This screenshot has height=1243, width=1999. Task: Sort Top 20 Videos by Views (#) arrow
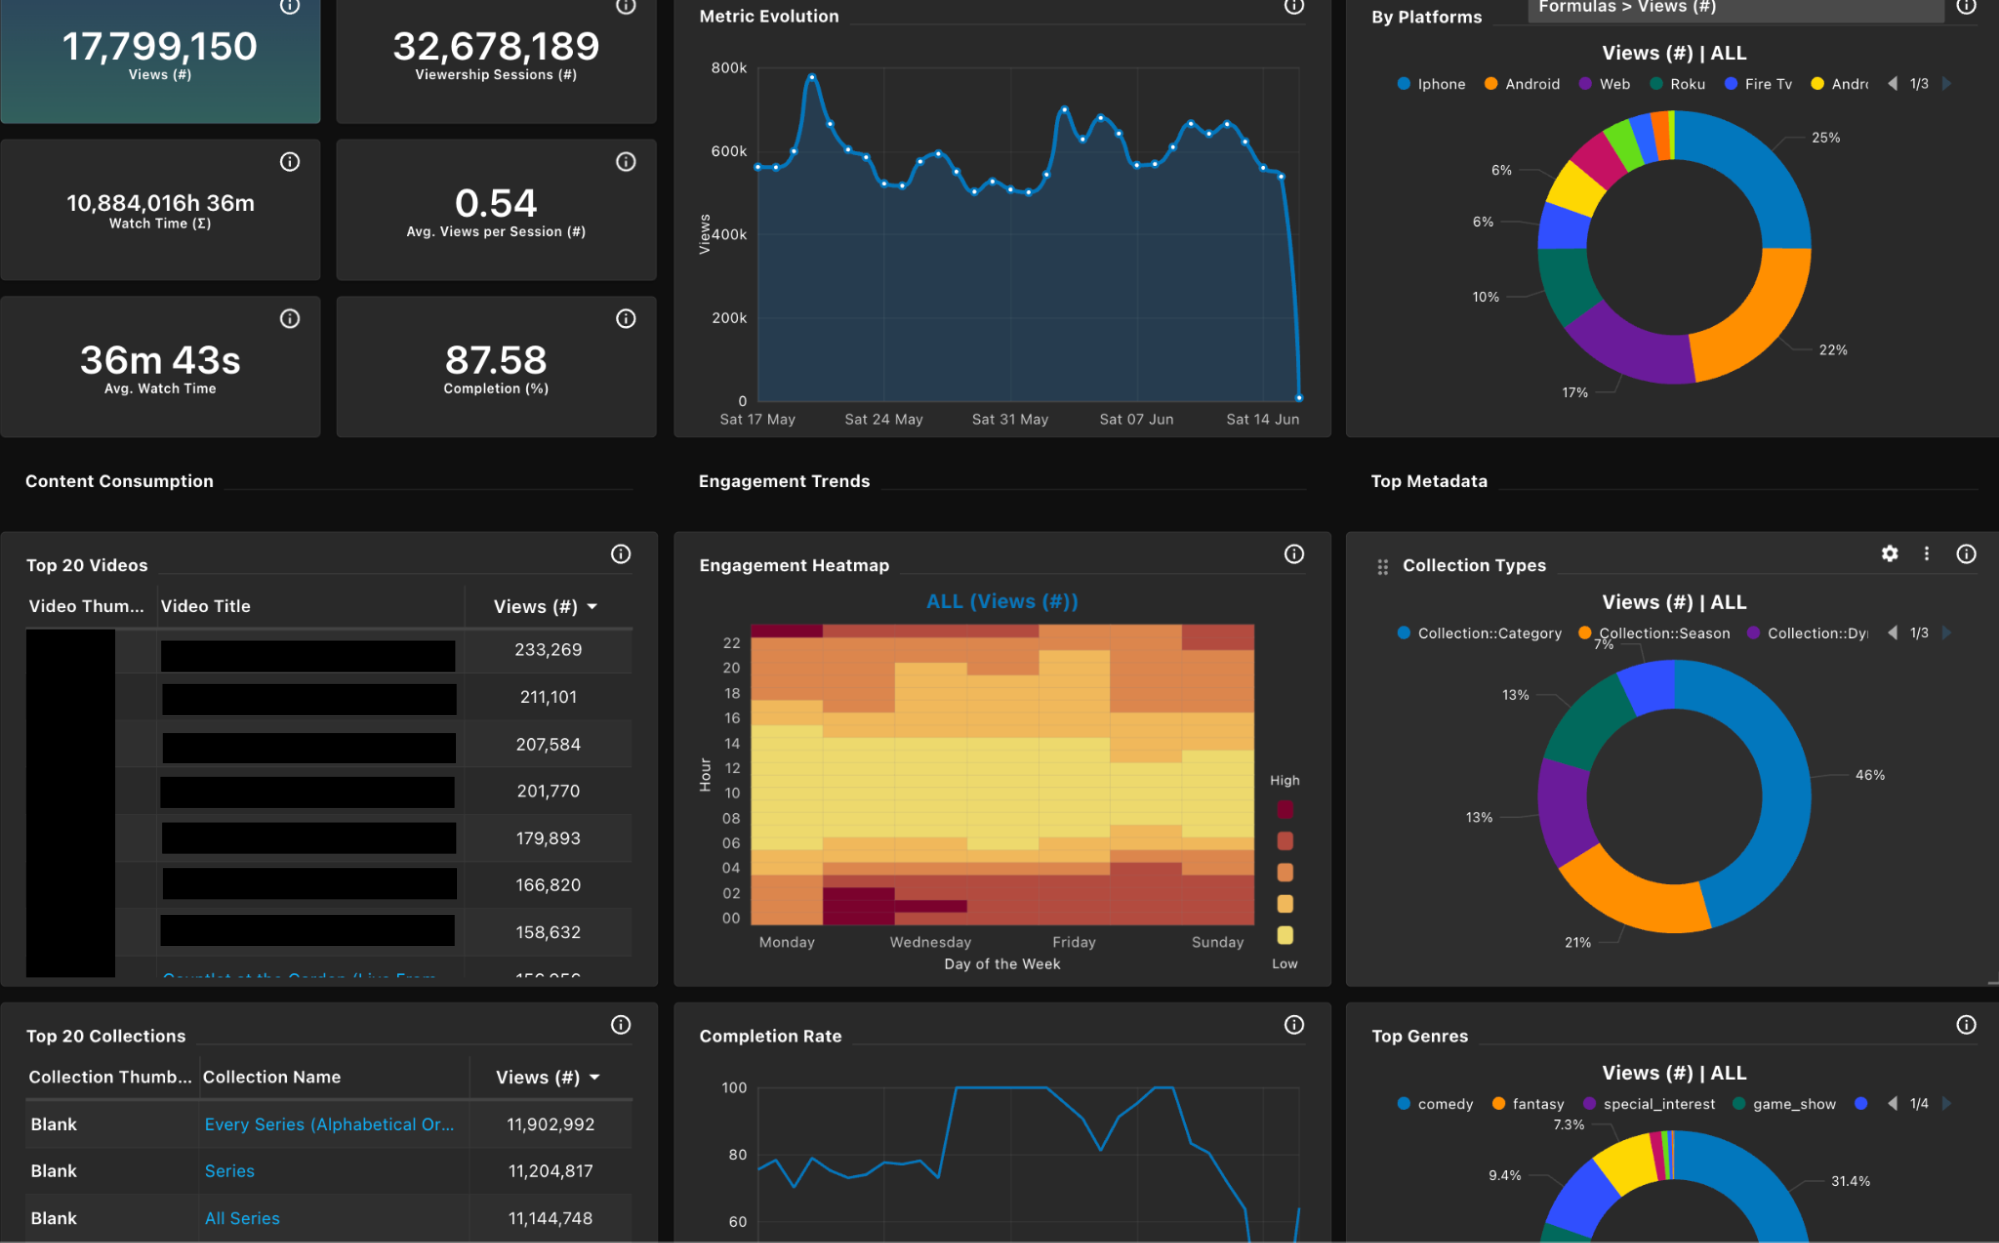pyautogui.click(x=592, y=607)
